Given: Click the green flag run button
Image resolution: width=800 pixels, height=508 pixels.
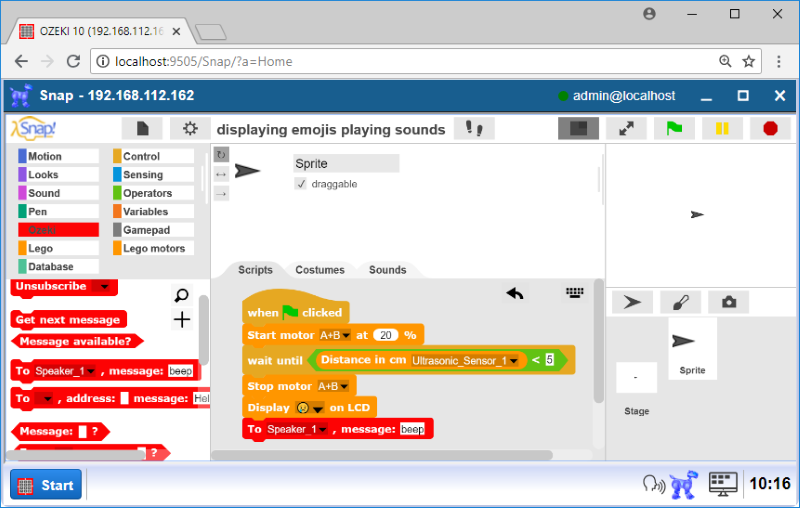Looking at the screenshot, I should (674, 129).
